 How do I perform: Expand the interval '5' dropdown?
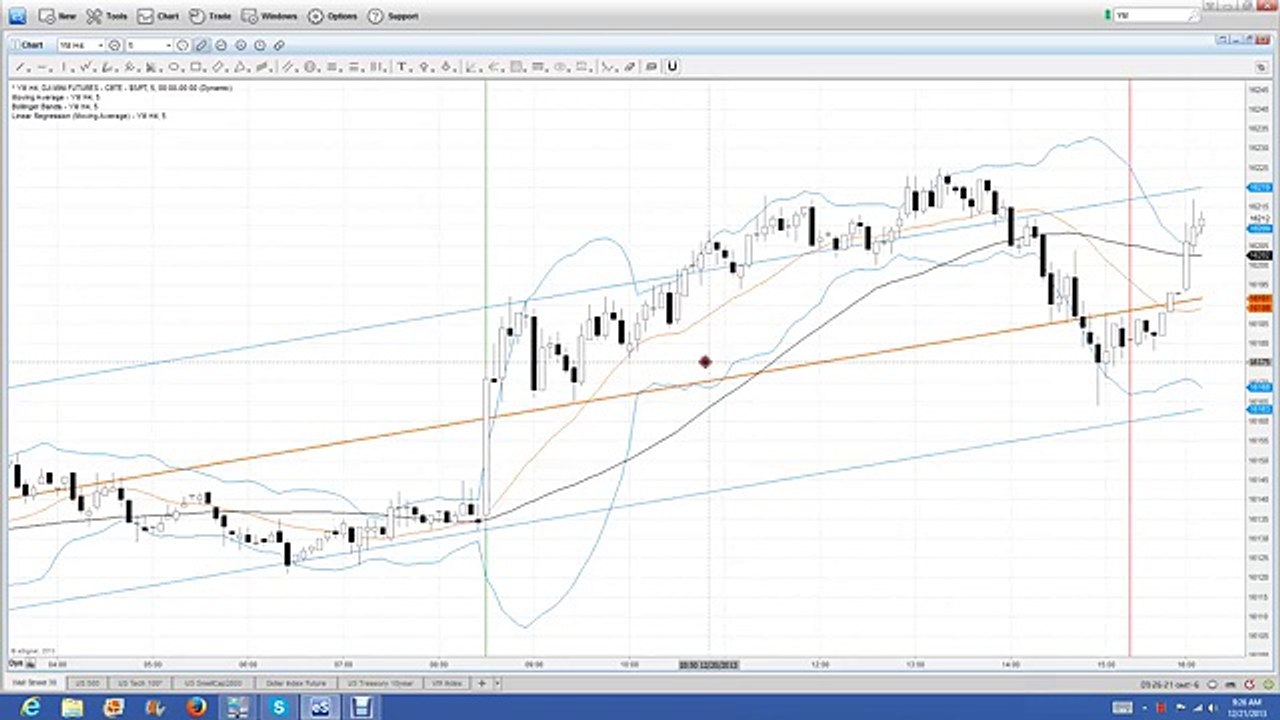168,46
